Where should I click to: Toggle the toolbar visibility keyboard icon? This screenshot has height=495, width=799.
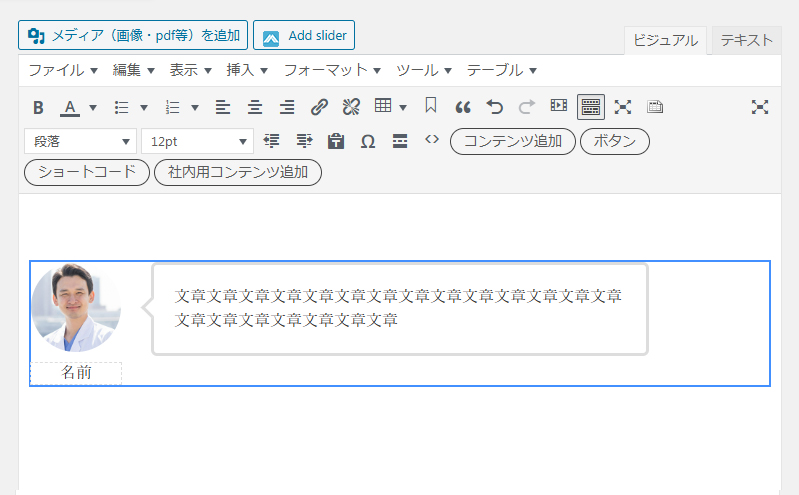pos(590,107)
